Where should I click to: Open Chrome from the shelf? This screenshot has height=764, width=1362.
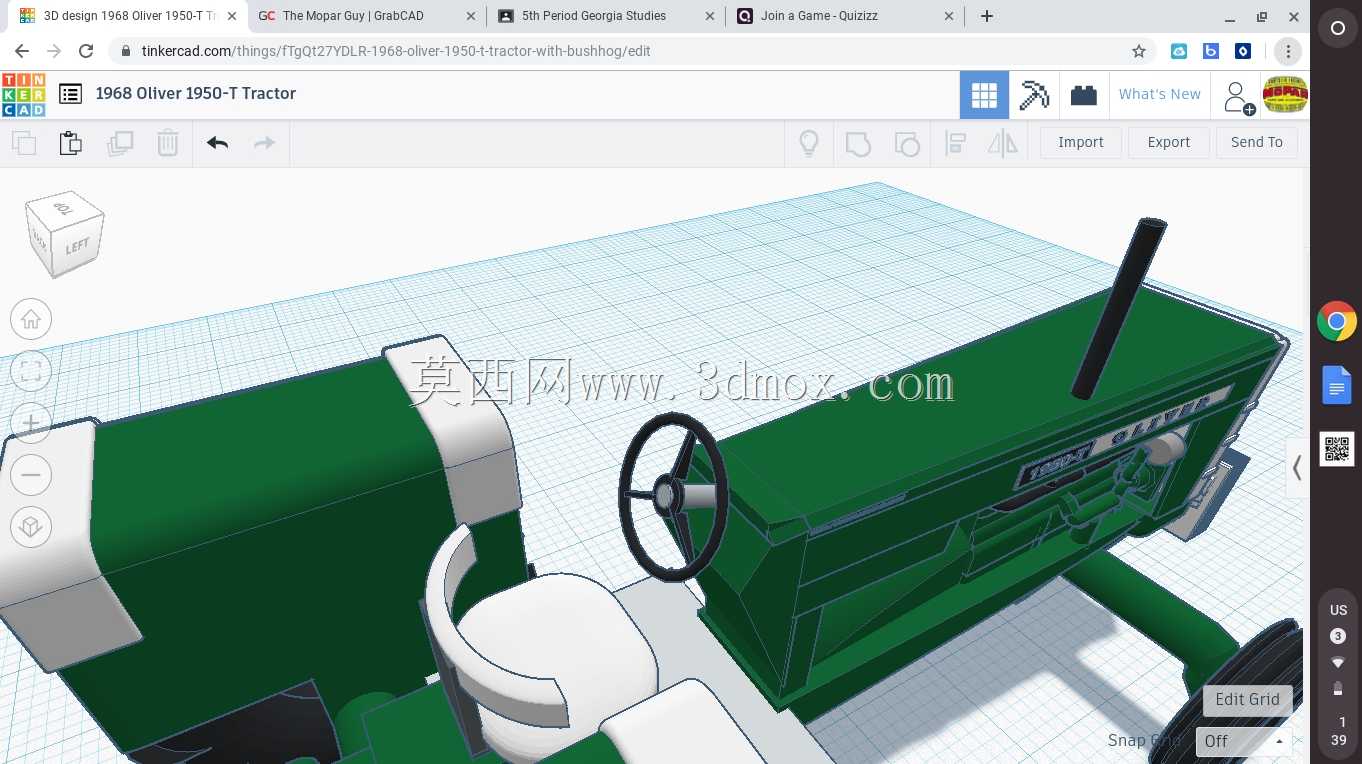[1337, 321]
